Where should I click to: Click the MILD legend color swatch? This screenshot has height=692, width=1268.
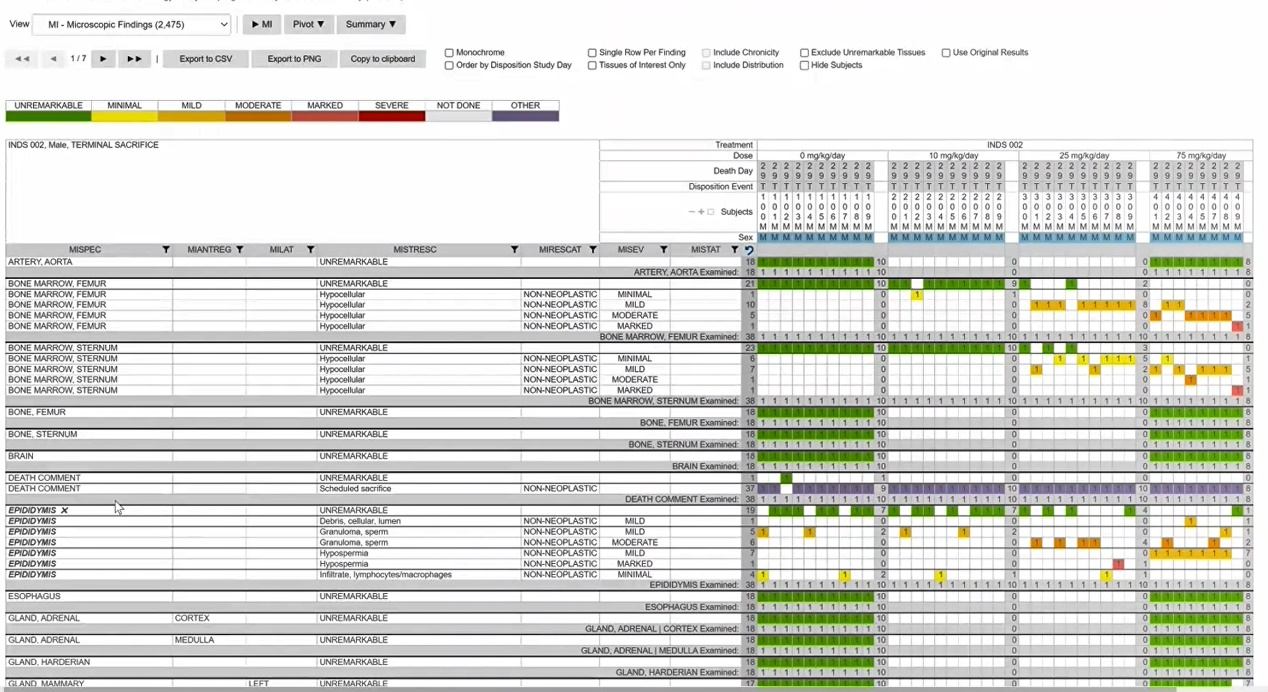tap(191, 116)
